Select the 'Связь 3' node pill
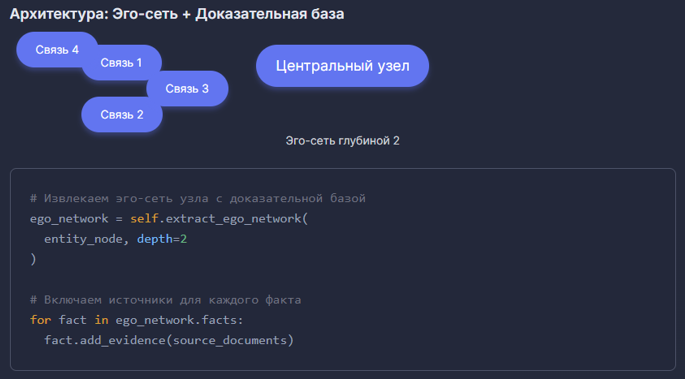This screenshot has width=685, height=379. click(187, 89)
